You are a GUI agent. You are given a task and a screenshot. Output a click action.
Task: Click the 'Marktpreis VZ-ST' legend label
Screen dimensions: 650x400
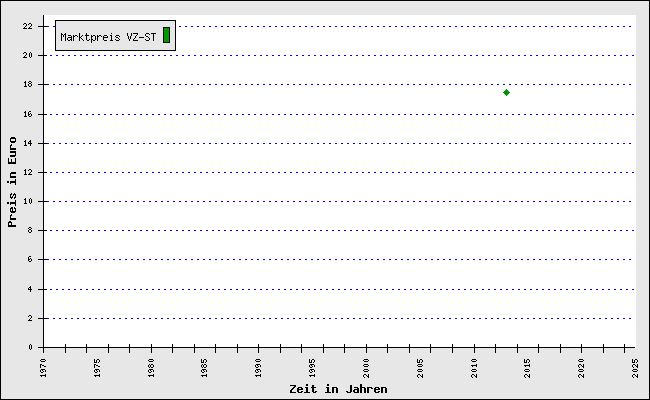[x=108, y=37]
